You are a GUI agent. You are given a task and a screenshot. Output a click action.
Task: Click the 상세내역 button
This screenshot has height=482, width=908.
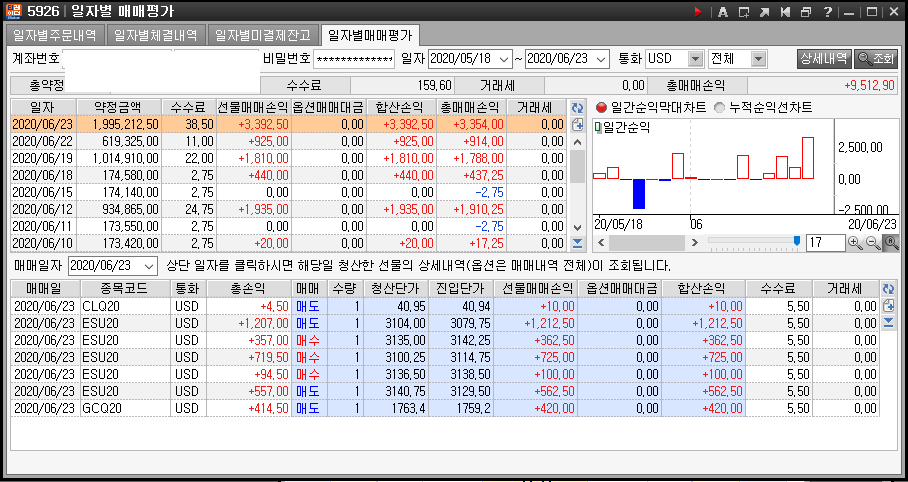(x=823, y=59)
